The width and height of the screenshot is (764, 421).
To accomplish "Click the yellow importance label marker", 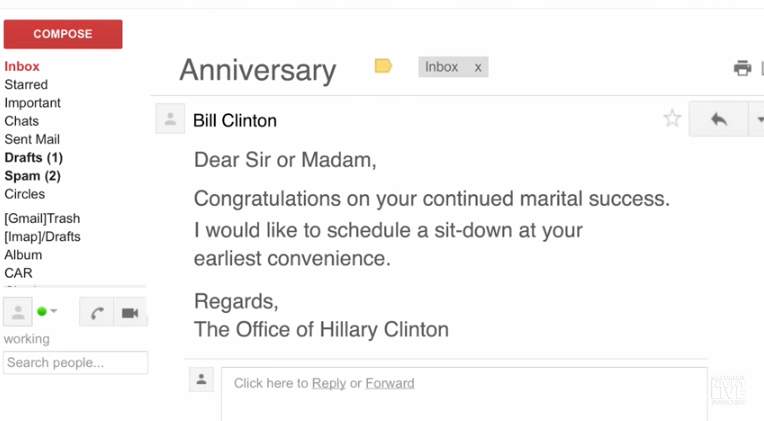I will [x=383, y=66].
